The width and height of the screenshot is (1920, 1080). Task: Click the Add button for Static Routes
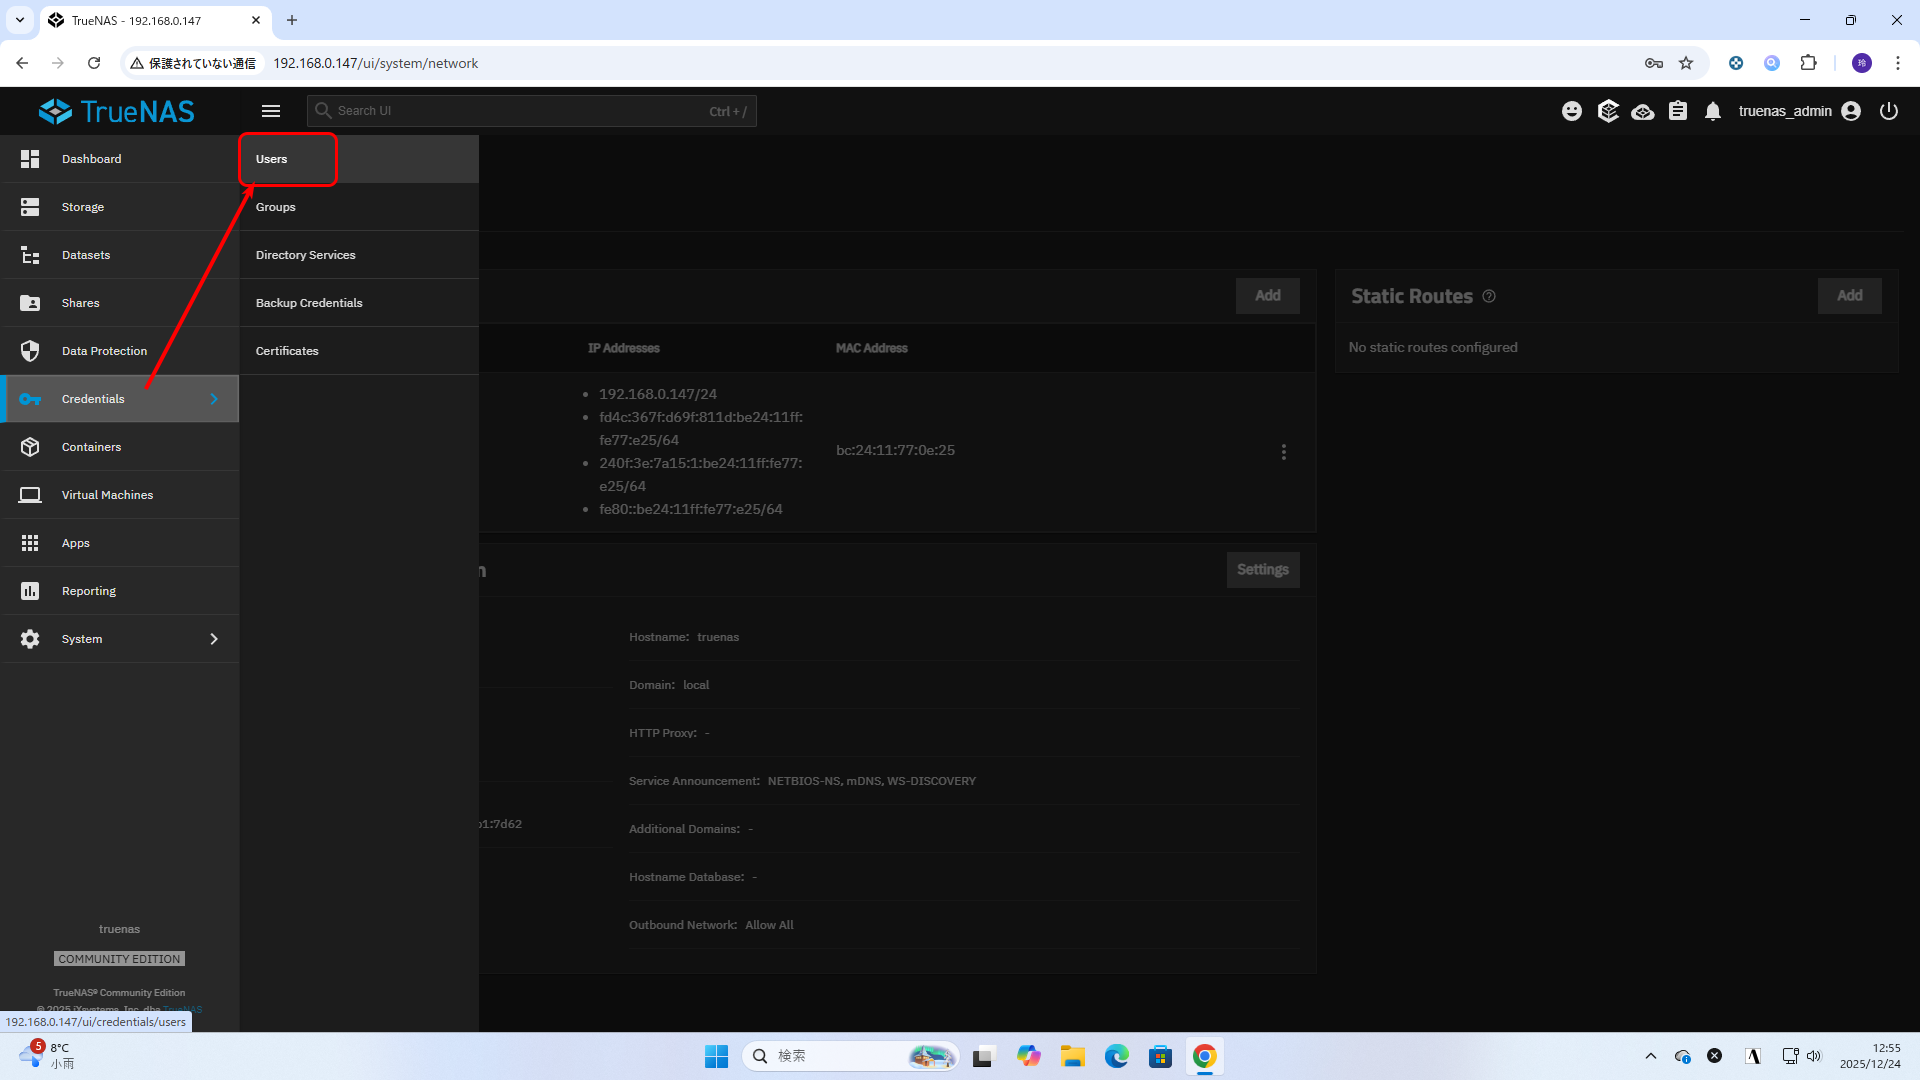click(1849, 296)
